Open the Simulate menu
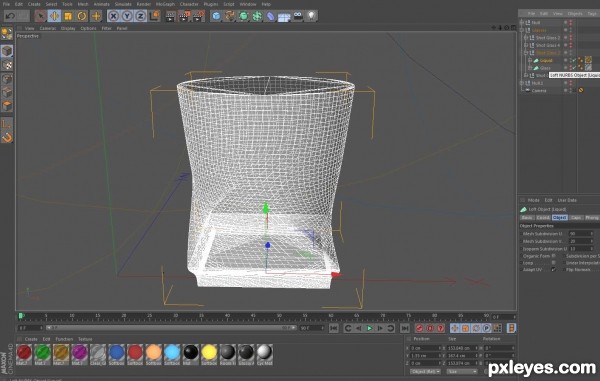 (x=123, y=4)
